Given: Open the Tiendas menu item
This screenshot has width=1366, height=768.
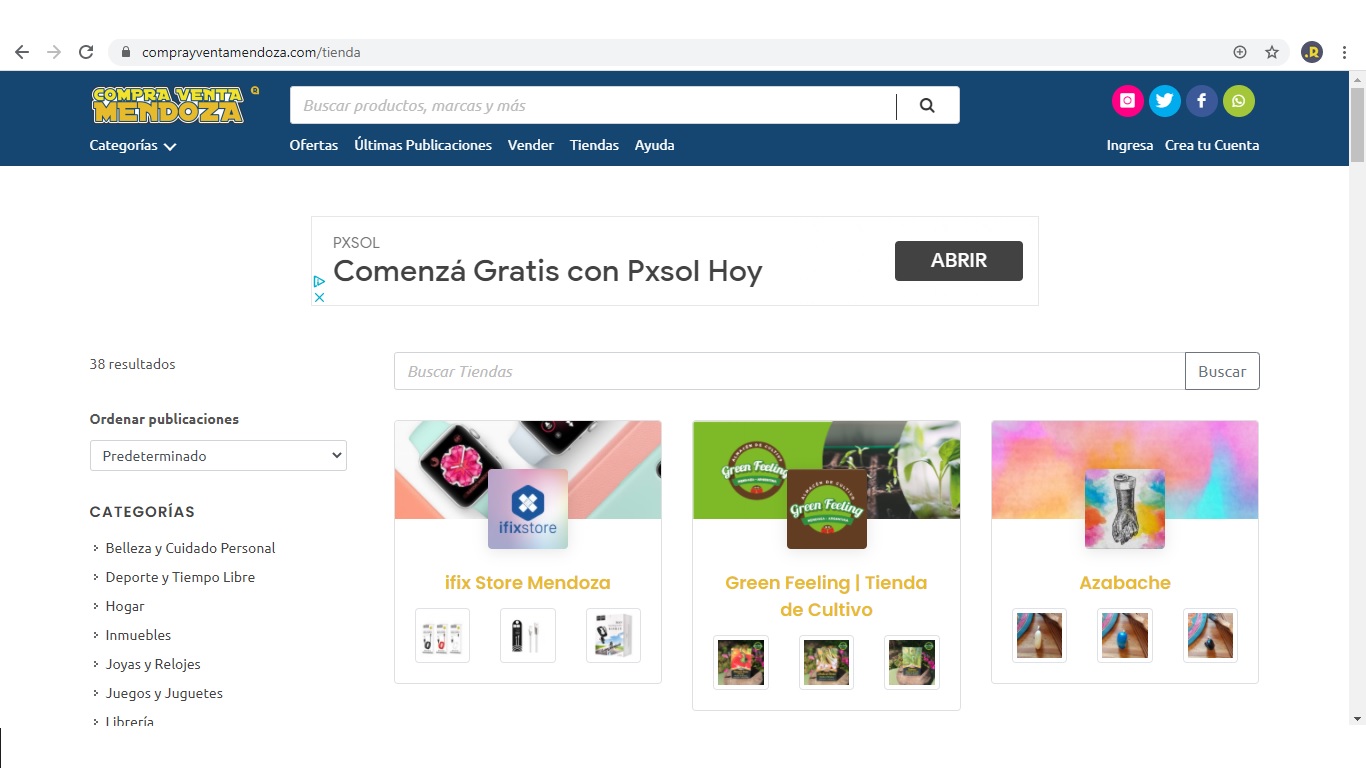Looking at the screenshot, I should pos(594,145).
